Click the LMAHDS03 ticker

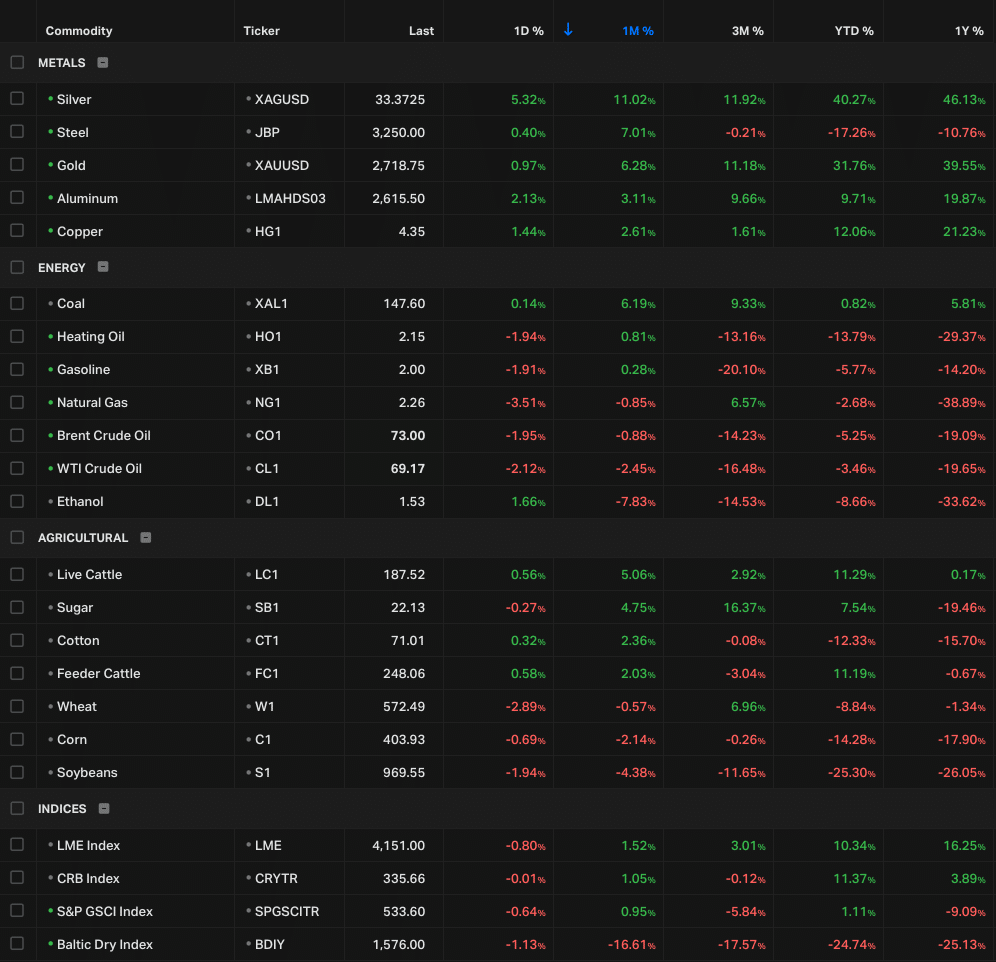[290, 198]
